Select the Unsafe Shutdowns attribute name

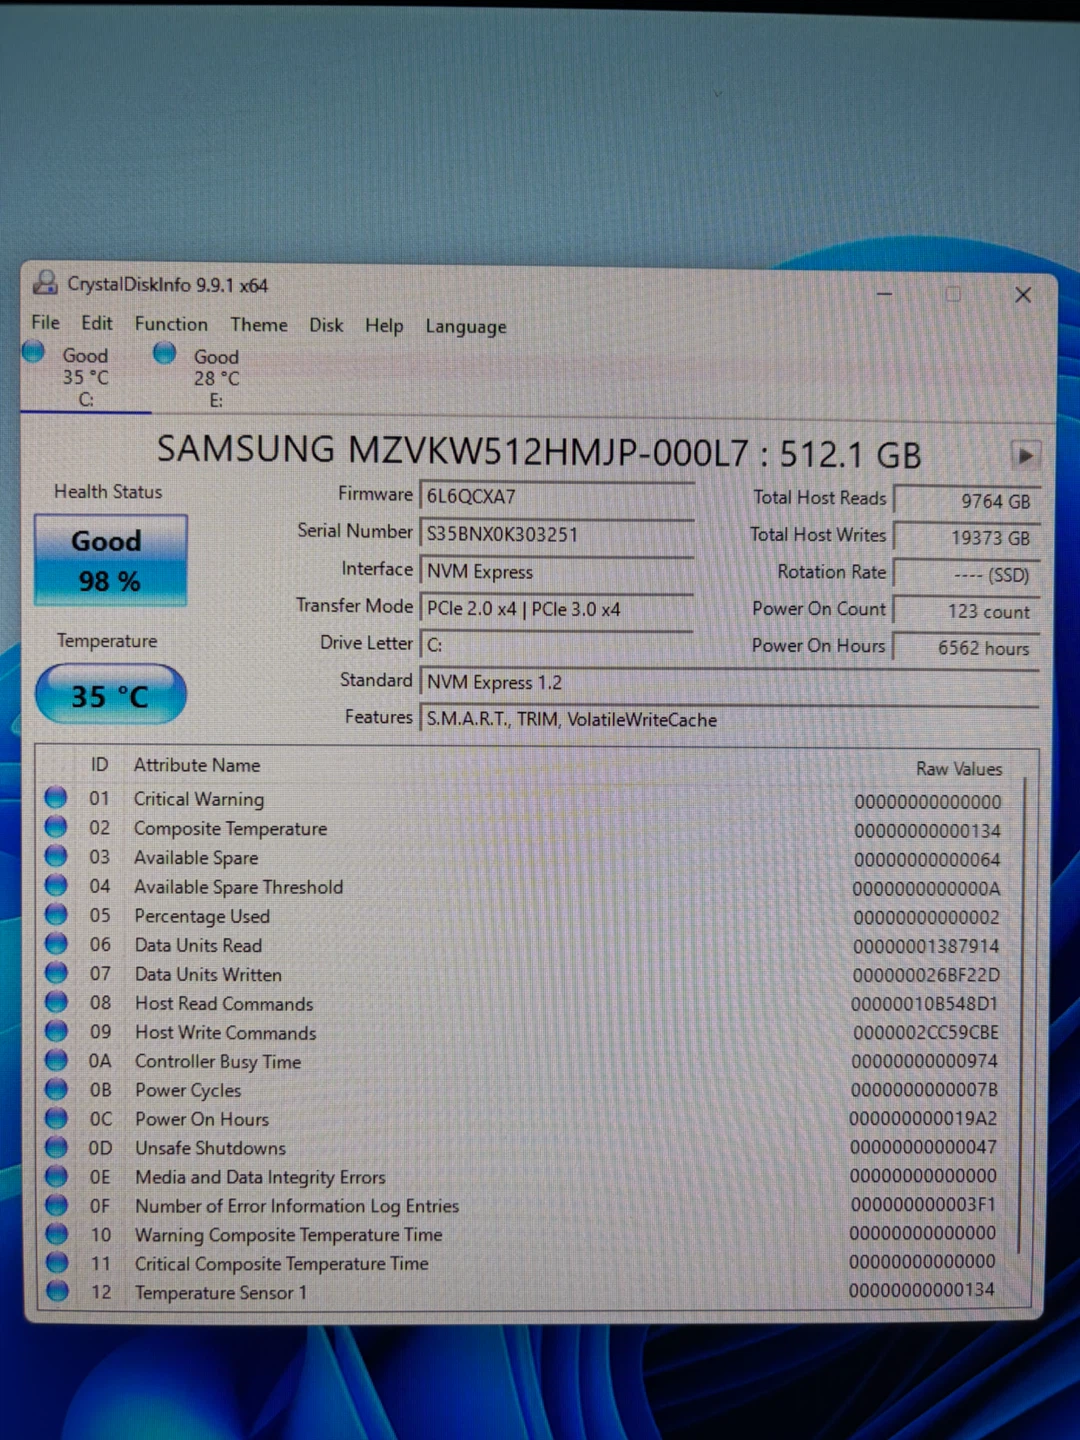(211, 1148)
